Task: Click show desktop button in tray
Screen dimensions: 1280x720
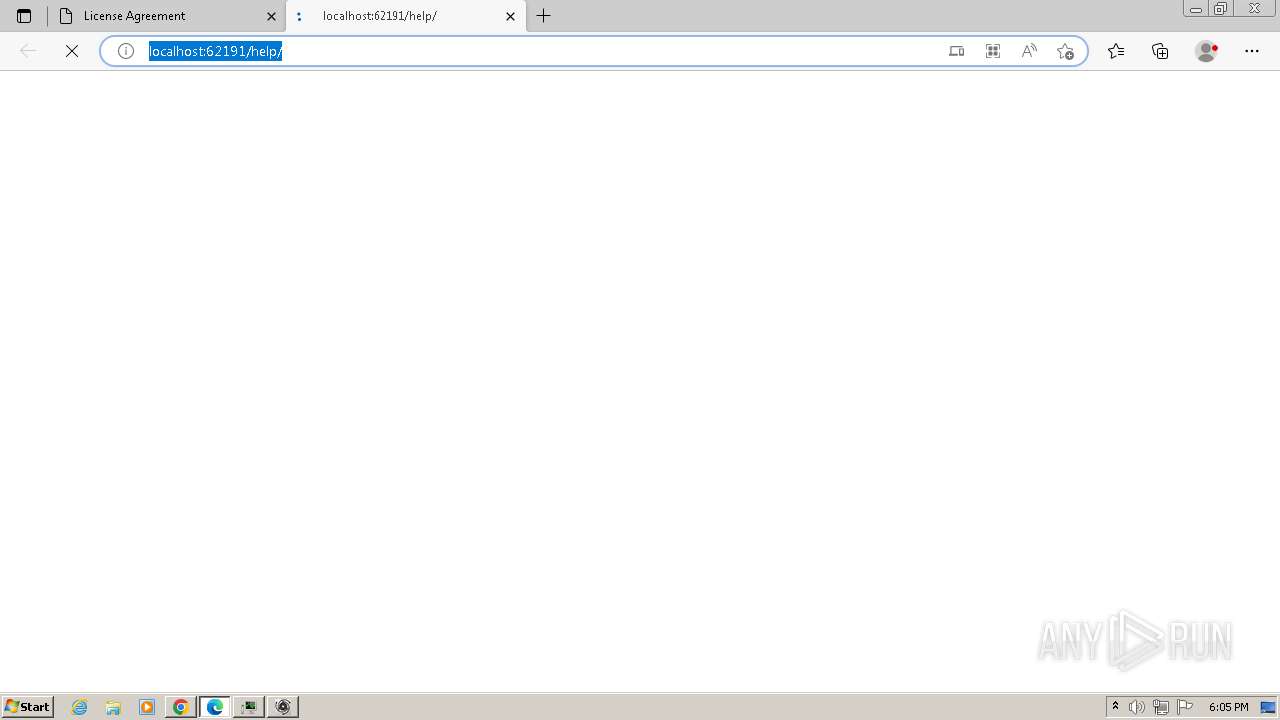Action: click(1268, 707)
